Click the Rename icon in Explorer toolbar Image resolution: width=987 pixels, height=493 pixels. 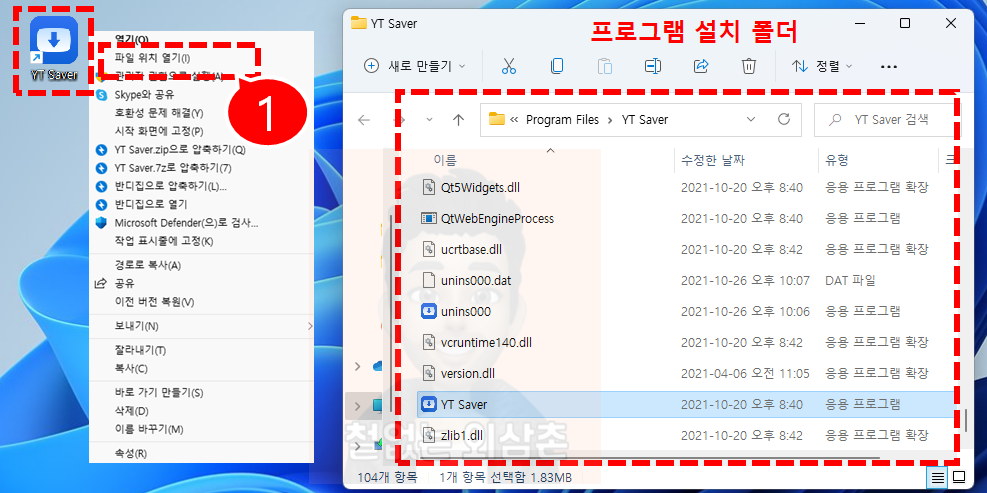(653, 66)
